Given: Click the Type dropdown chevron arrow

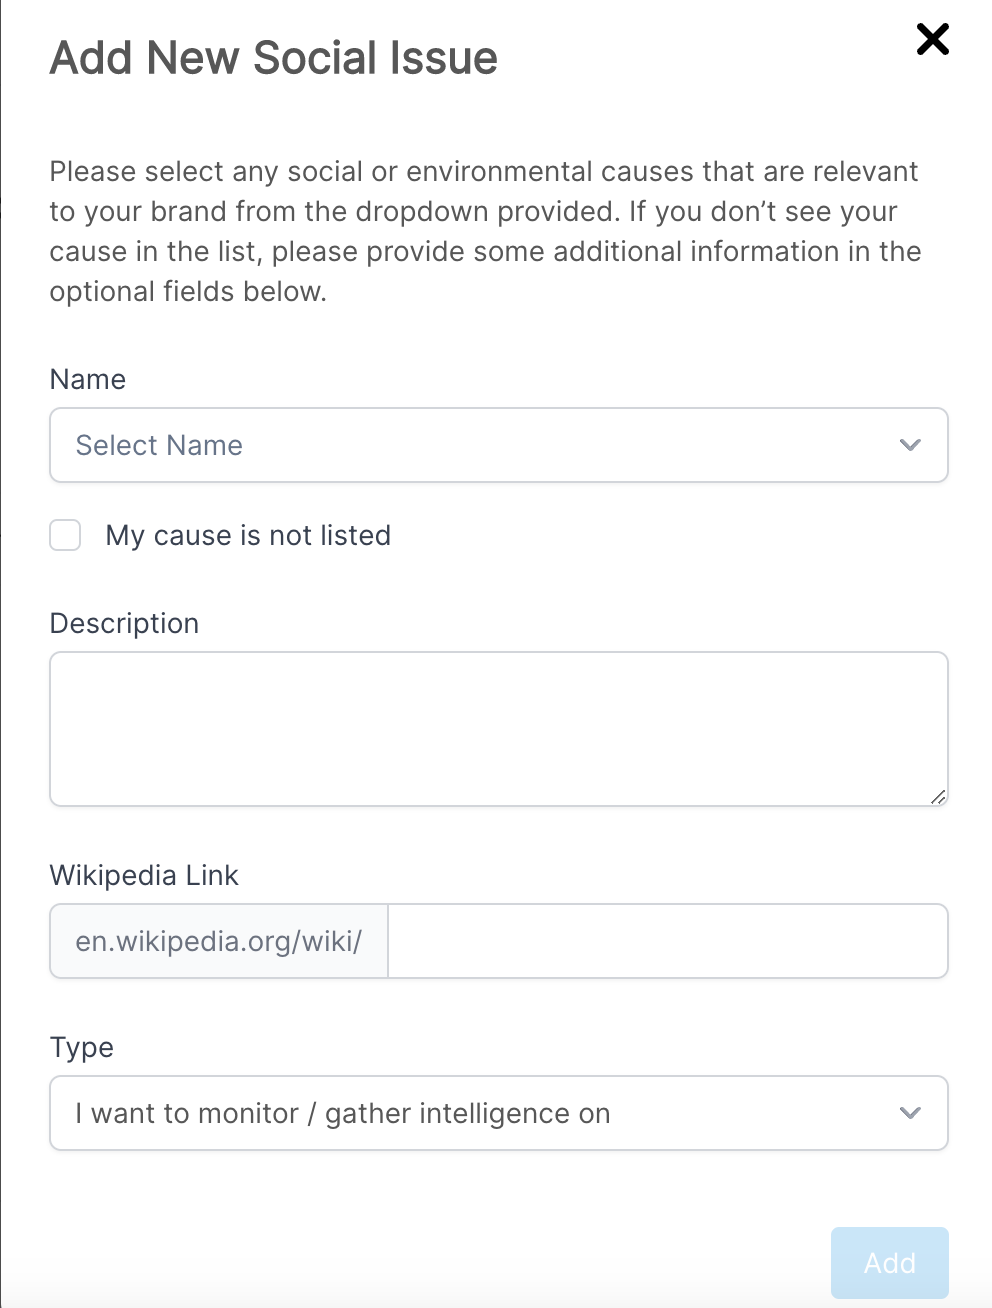Looking at the screenshot, I should pos(909,1113).
